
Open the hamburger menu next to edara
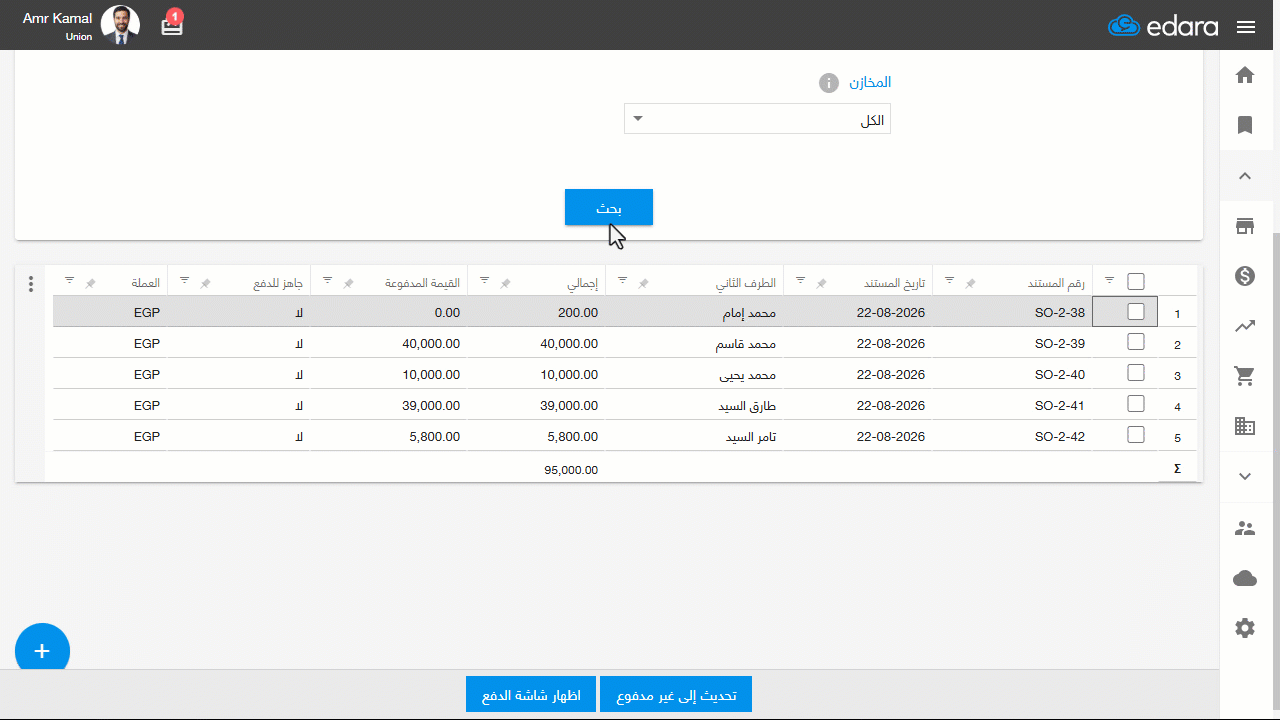tap(1246, 27)
